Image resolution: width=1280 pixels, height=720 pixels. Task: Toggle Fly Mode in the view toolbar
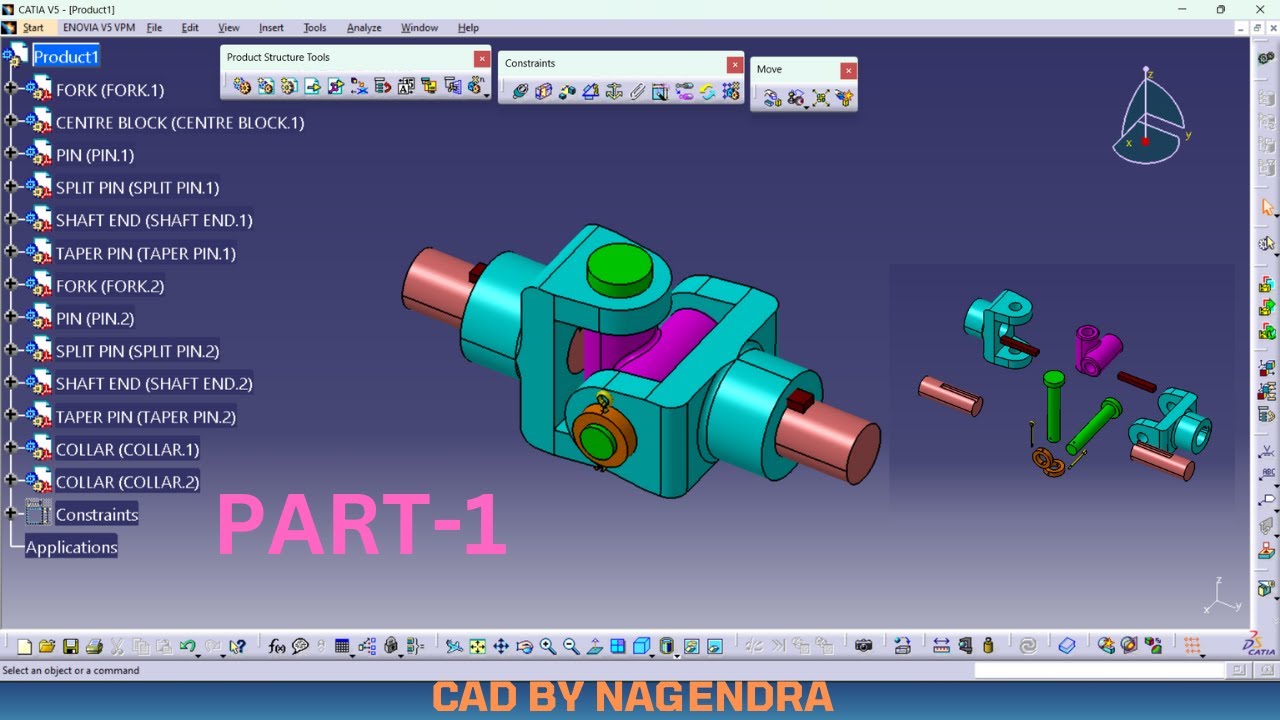coord(454,646)
